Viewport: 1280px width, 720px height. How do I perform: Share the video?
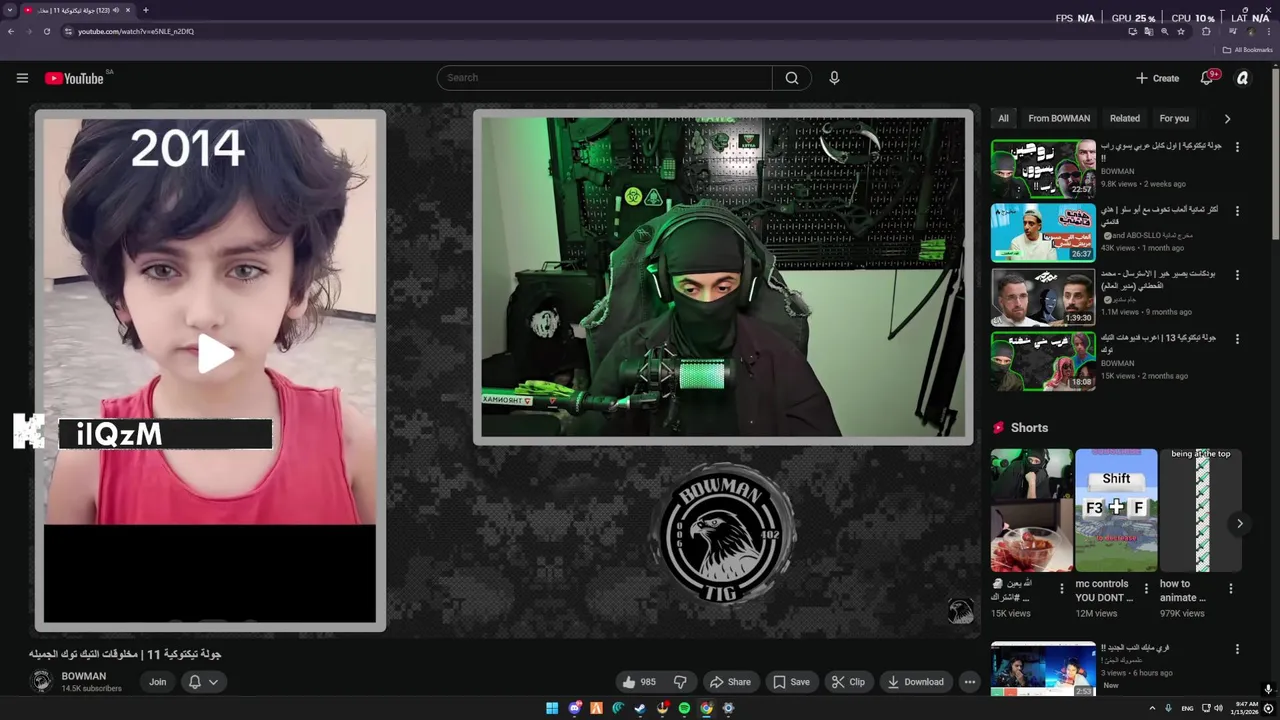point(729,682)
